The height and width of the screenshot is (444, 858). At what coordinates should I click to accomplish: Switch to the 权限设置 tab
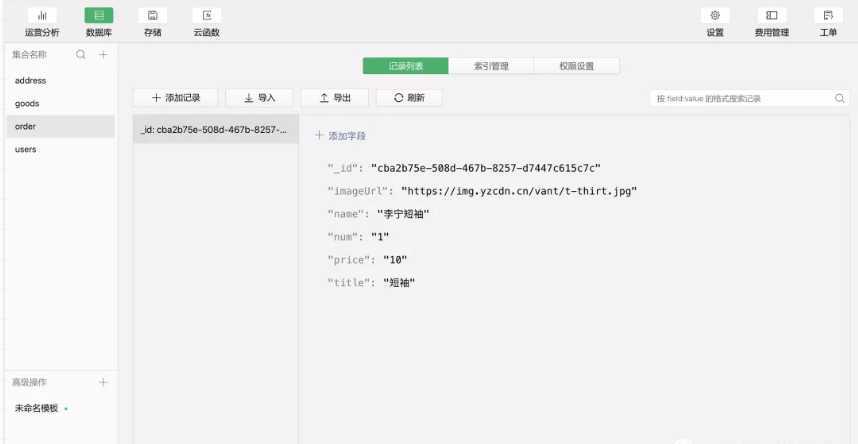pos(577,66)
